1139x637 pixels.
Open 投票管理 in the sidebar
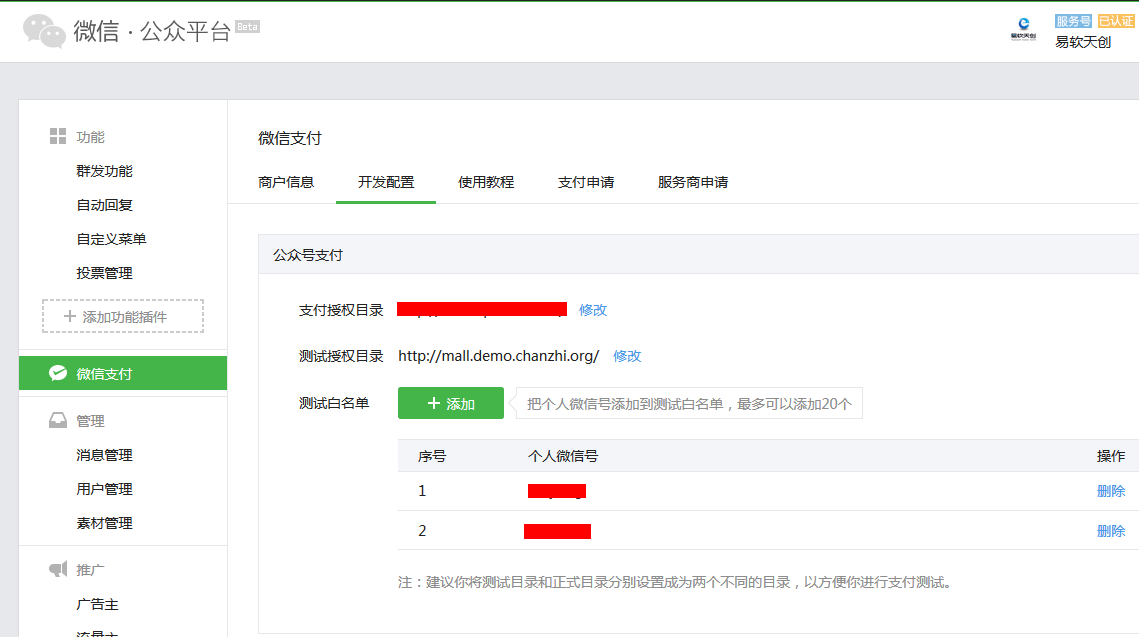(105, 273)
